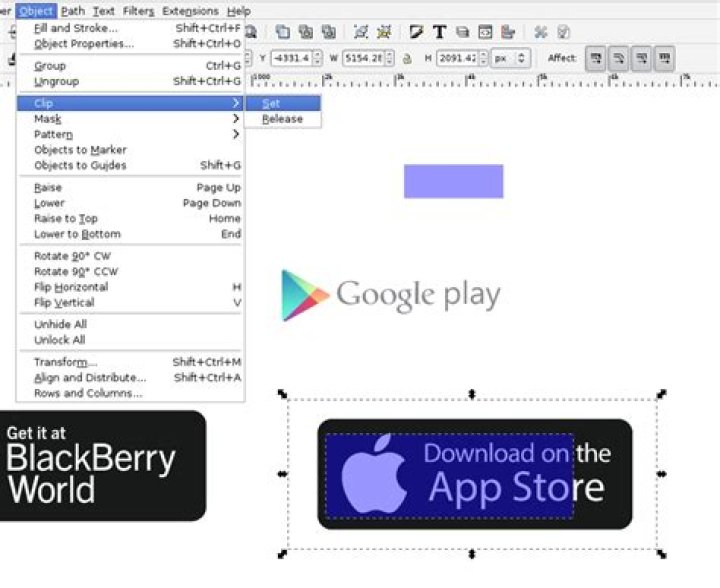Select Flip Vertical
The height and width of the screenshot is (588, 720).
[129, 302]
